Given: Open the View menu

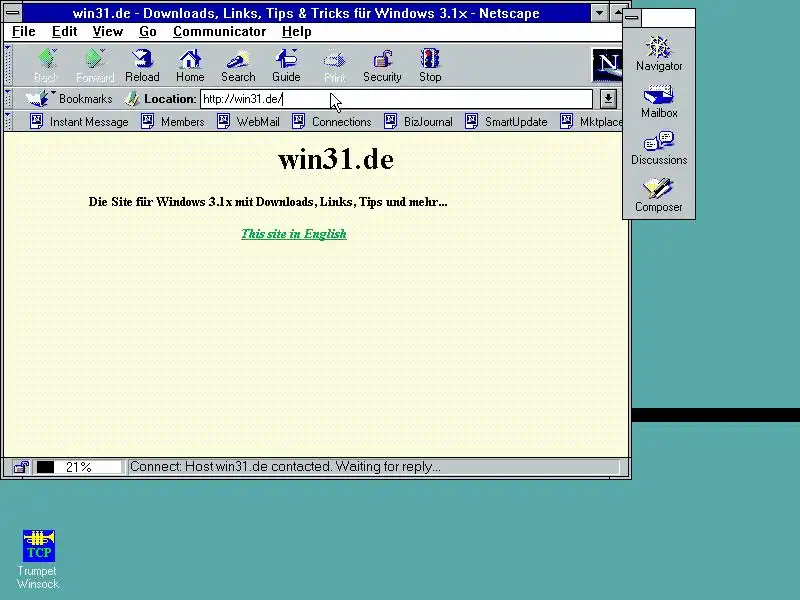Looking at the screenshot, I should click(108, 32).
